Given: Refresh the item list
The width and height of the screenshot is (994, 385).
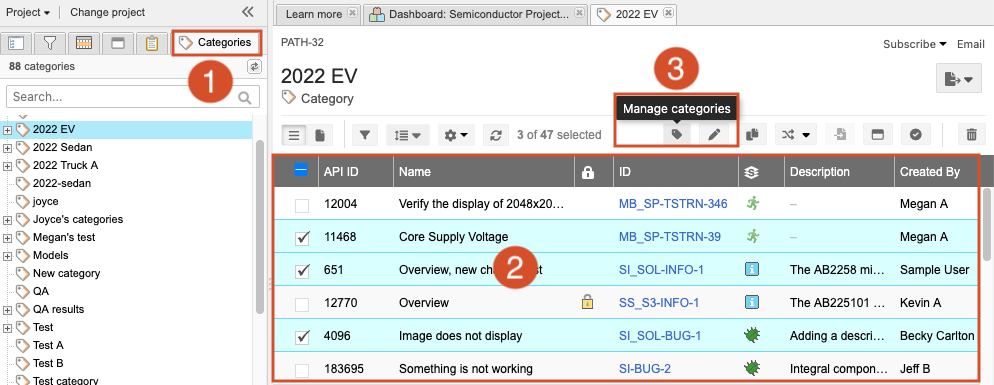Looking at the screenshot, I should click(x=496, y=134).
